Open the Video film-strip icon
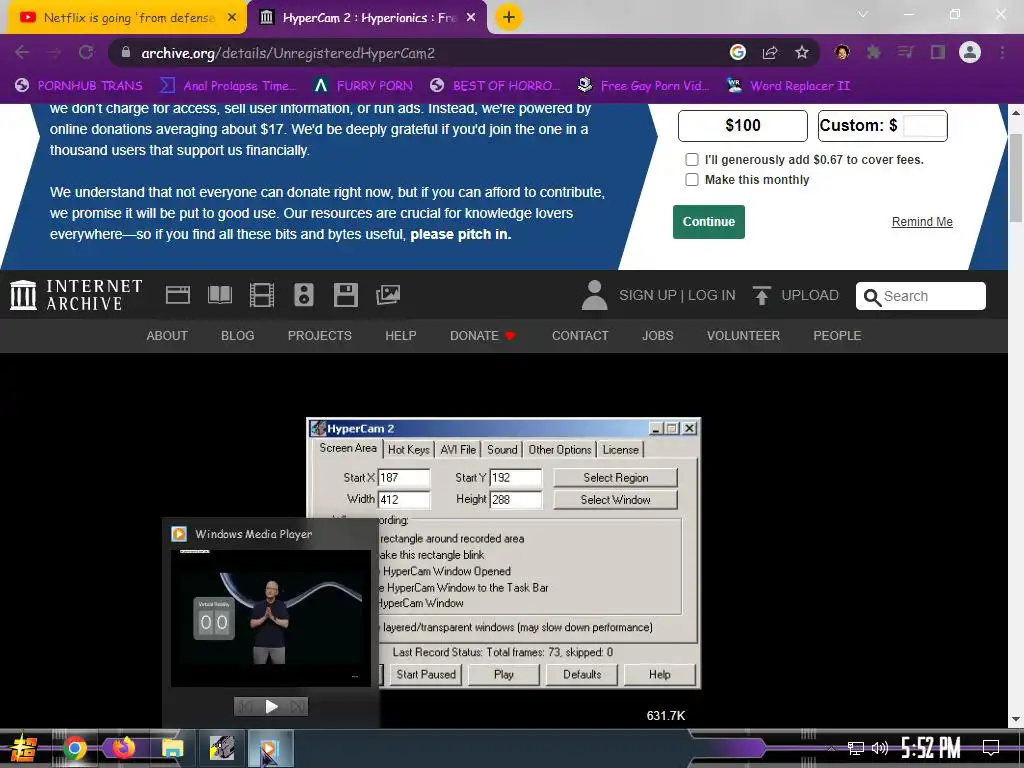The image size is (1024, 768). (x=262, y=295)
